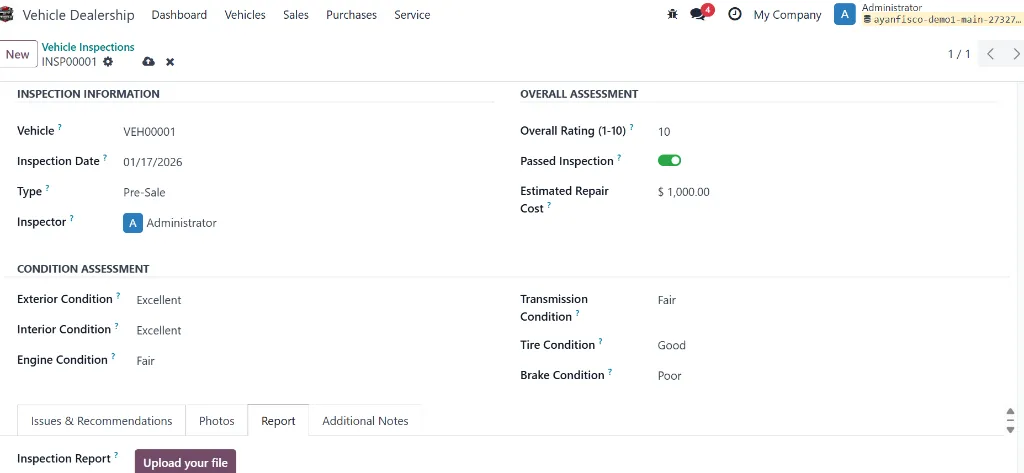The height and width of the screenshot is (473, 1024).
Task: Open the Dashboard menu
Action: 179,14
